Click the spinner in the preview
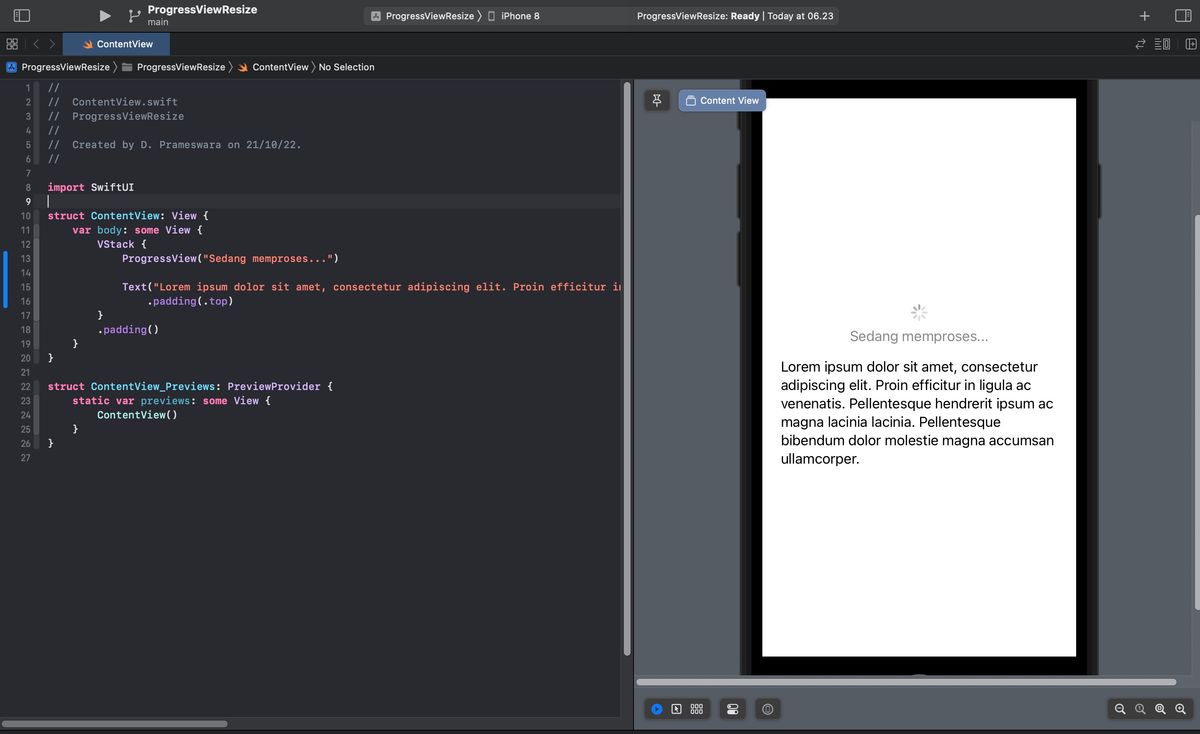1200x734 pixels. [x=919, y=313]
